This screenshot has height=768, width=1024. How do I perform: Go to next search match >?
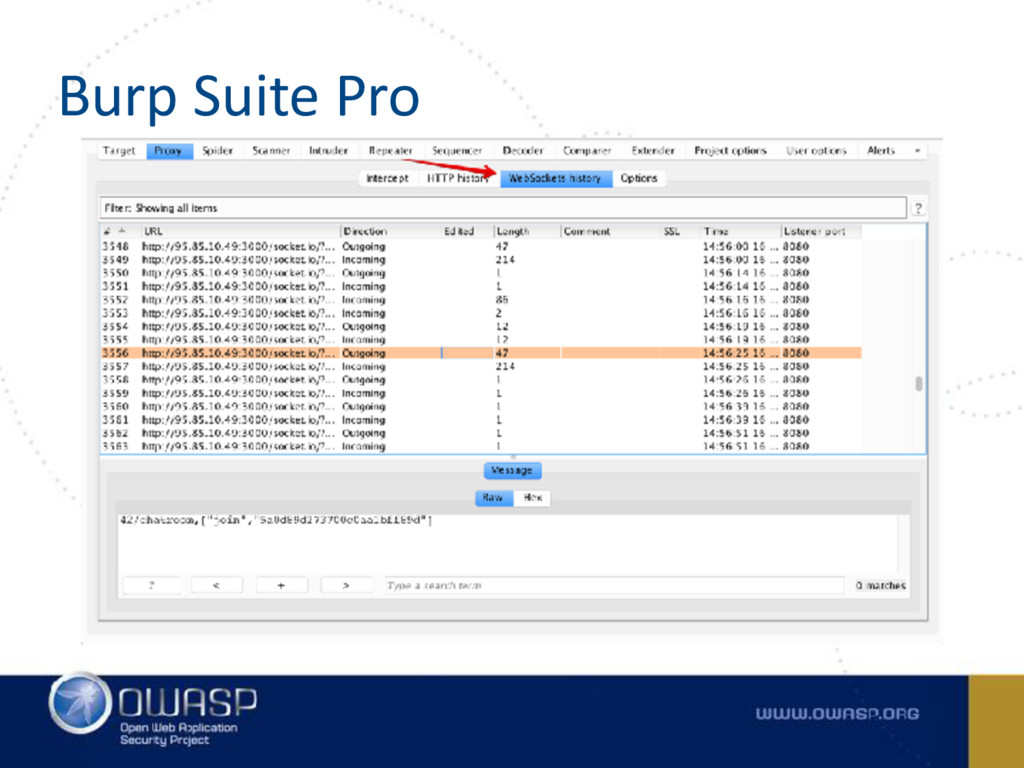pyautogui.click(x=346, y=585)
